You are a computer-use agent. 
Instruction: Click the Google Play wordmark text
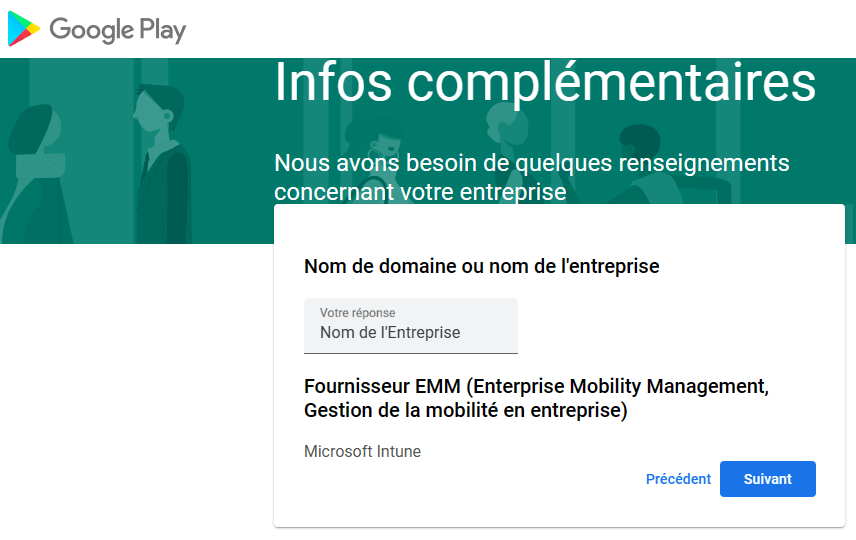point(117,30)
